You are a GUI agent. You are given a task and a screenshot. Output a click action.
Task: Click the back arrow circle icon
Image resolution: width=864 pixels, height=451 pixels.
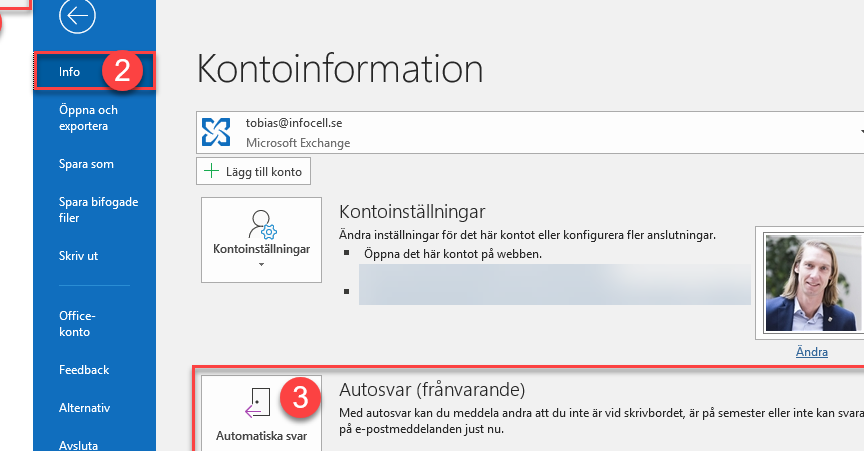(77, 15)
